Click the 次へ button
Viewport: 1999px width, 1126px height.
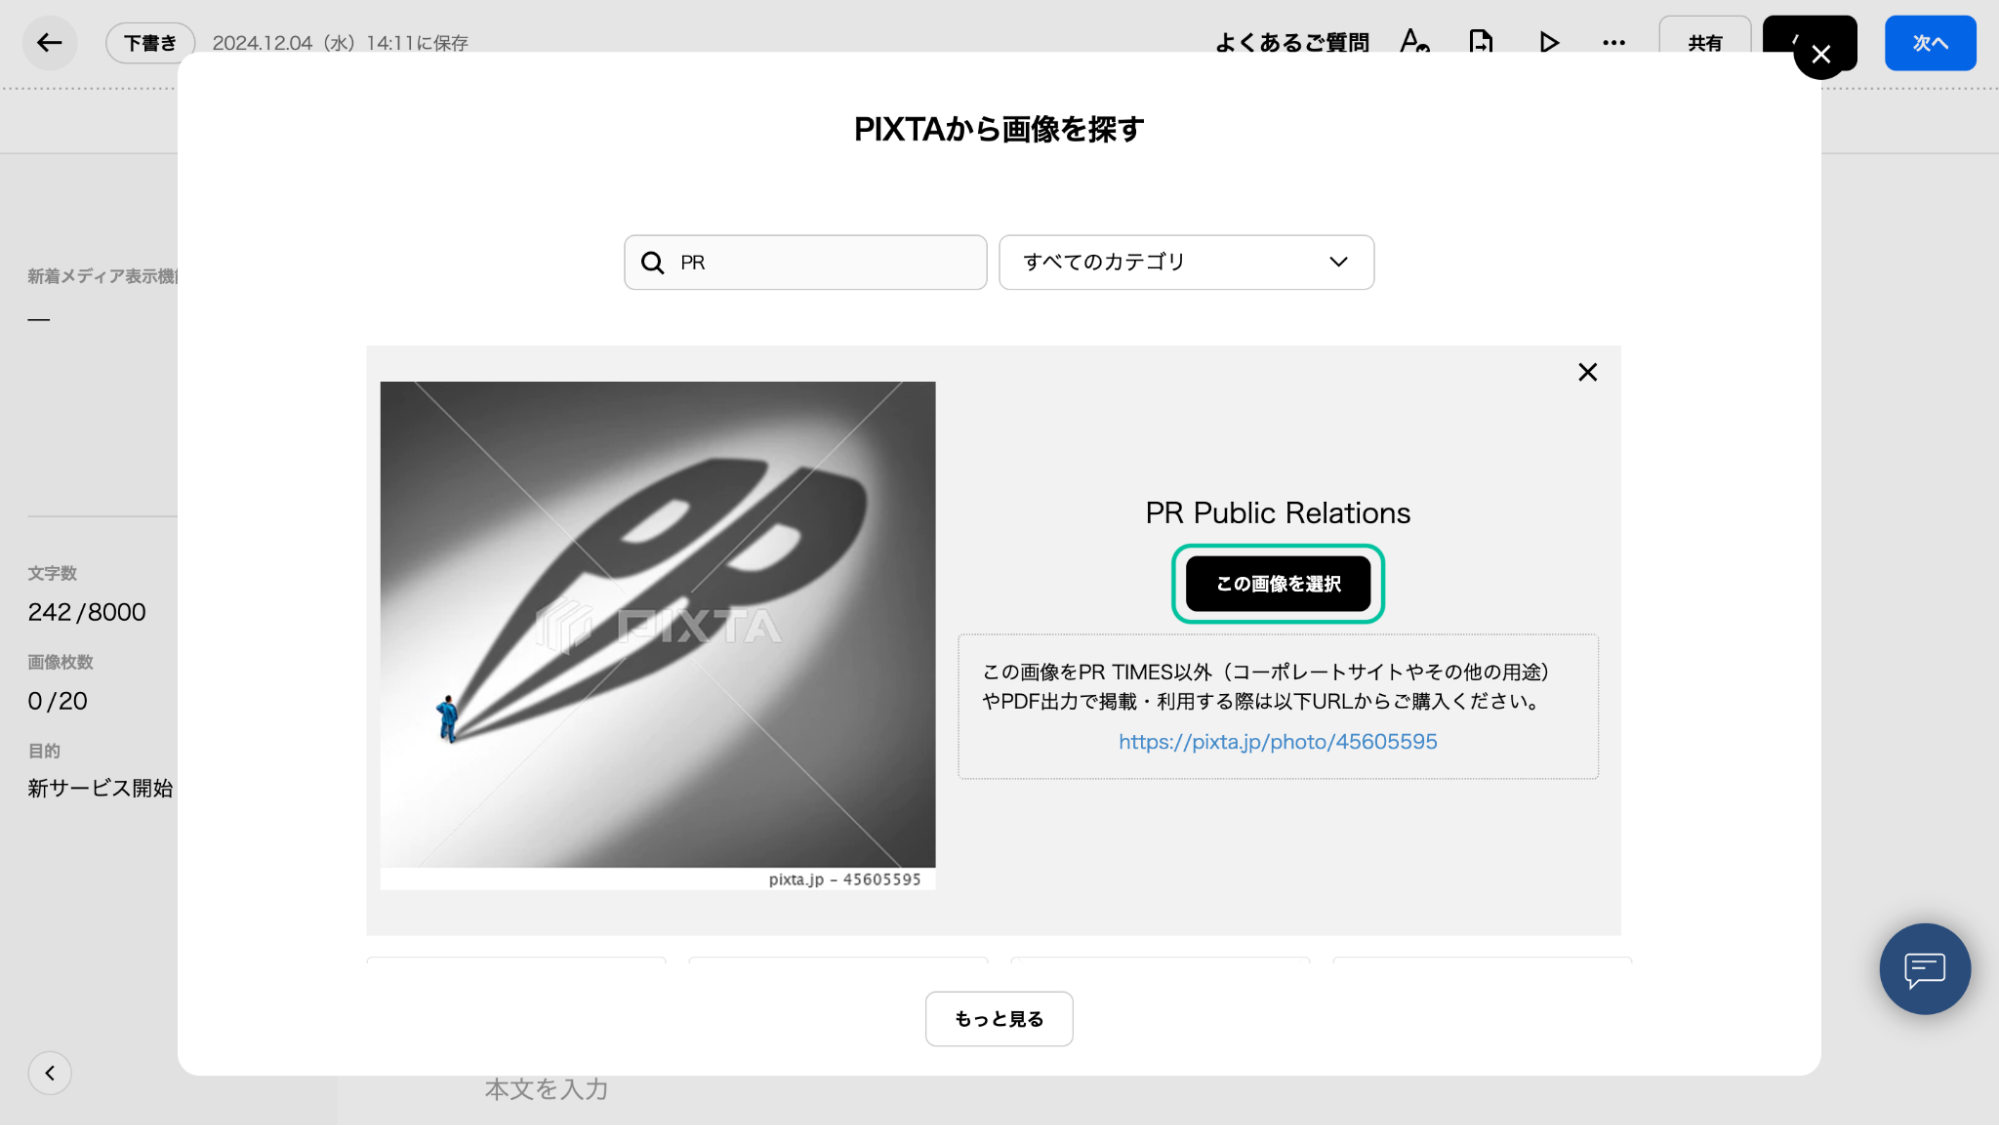(1929, 42)
